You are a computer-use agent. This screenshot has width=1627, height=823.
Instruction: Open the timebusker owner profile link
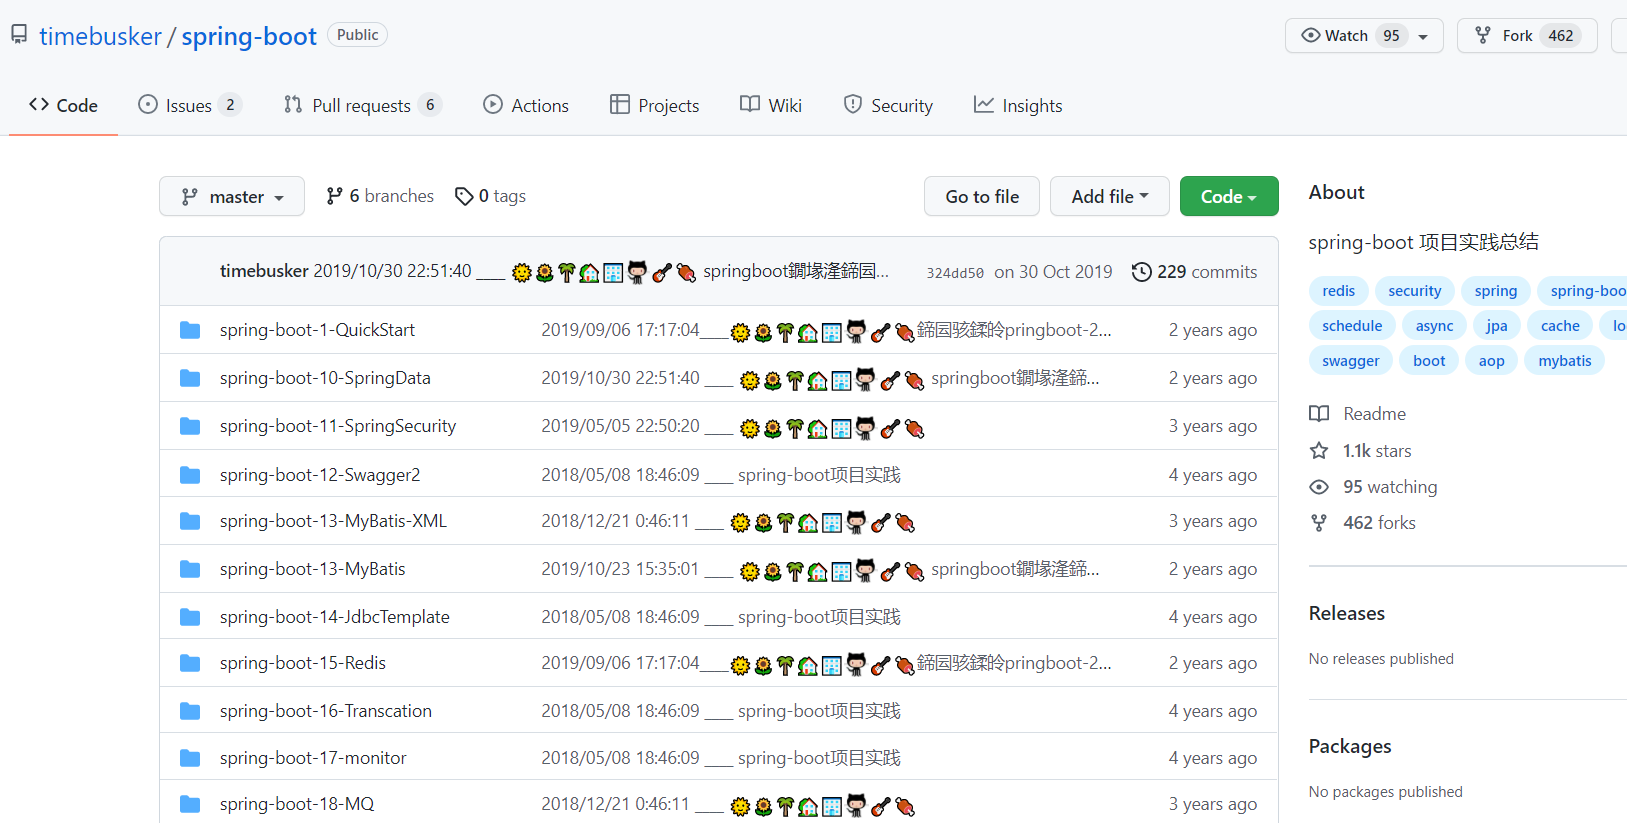[x=100, y=37]
